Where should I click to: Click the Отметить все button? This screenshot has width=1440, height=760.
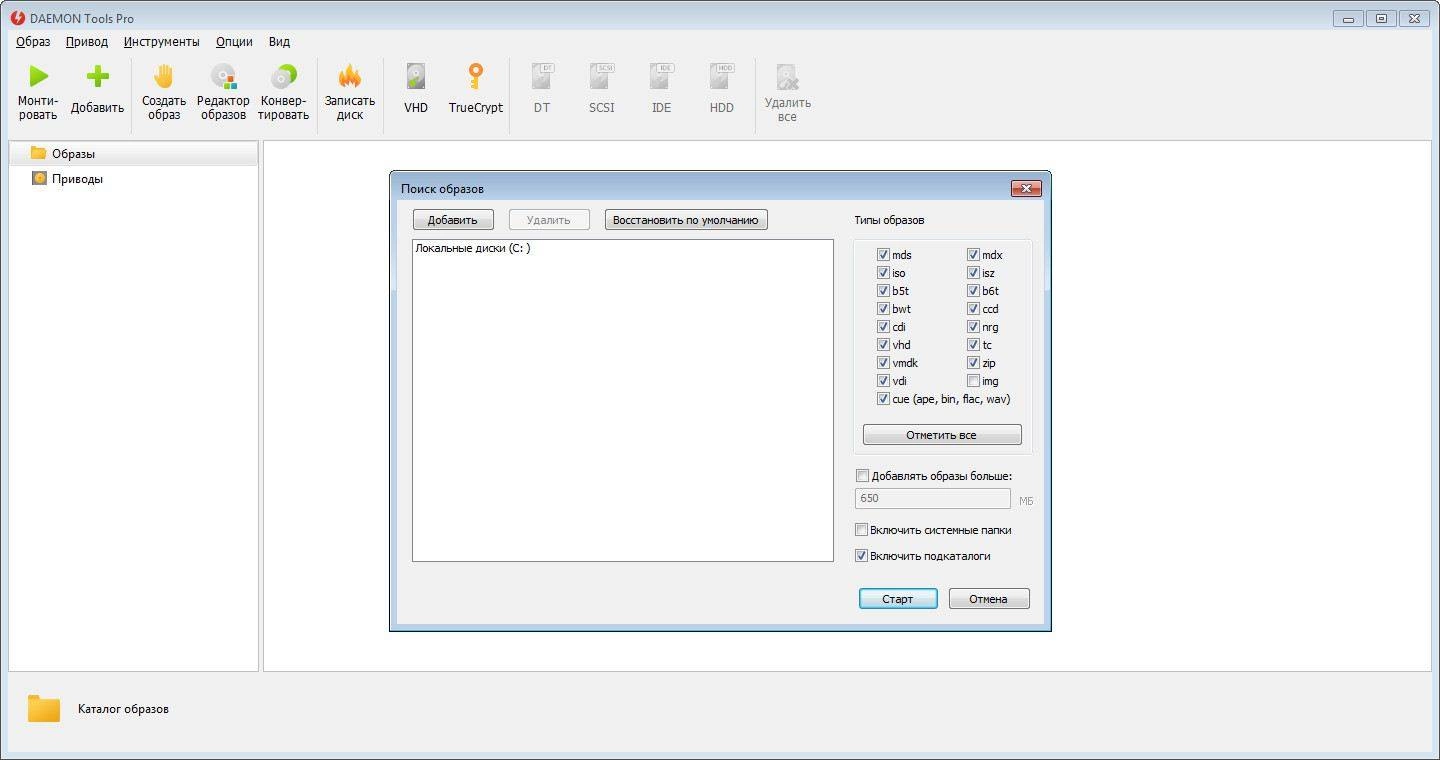tap(942, 435)
